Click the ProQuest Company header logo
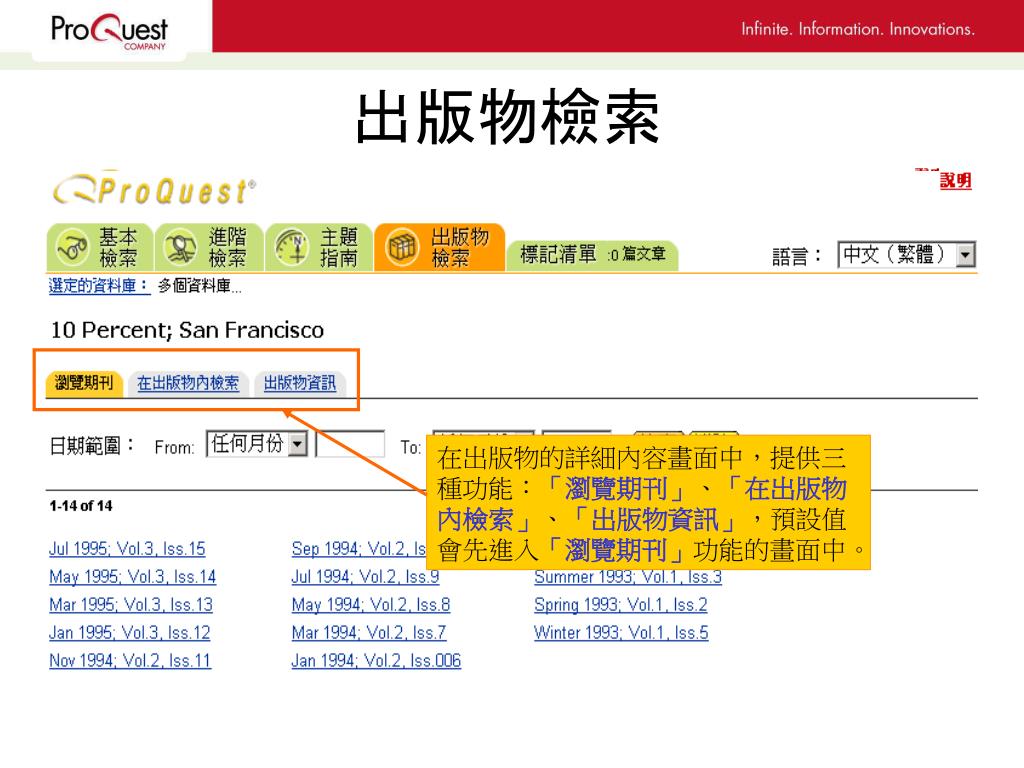 110,31
